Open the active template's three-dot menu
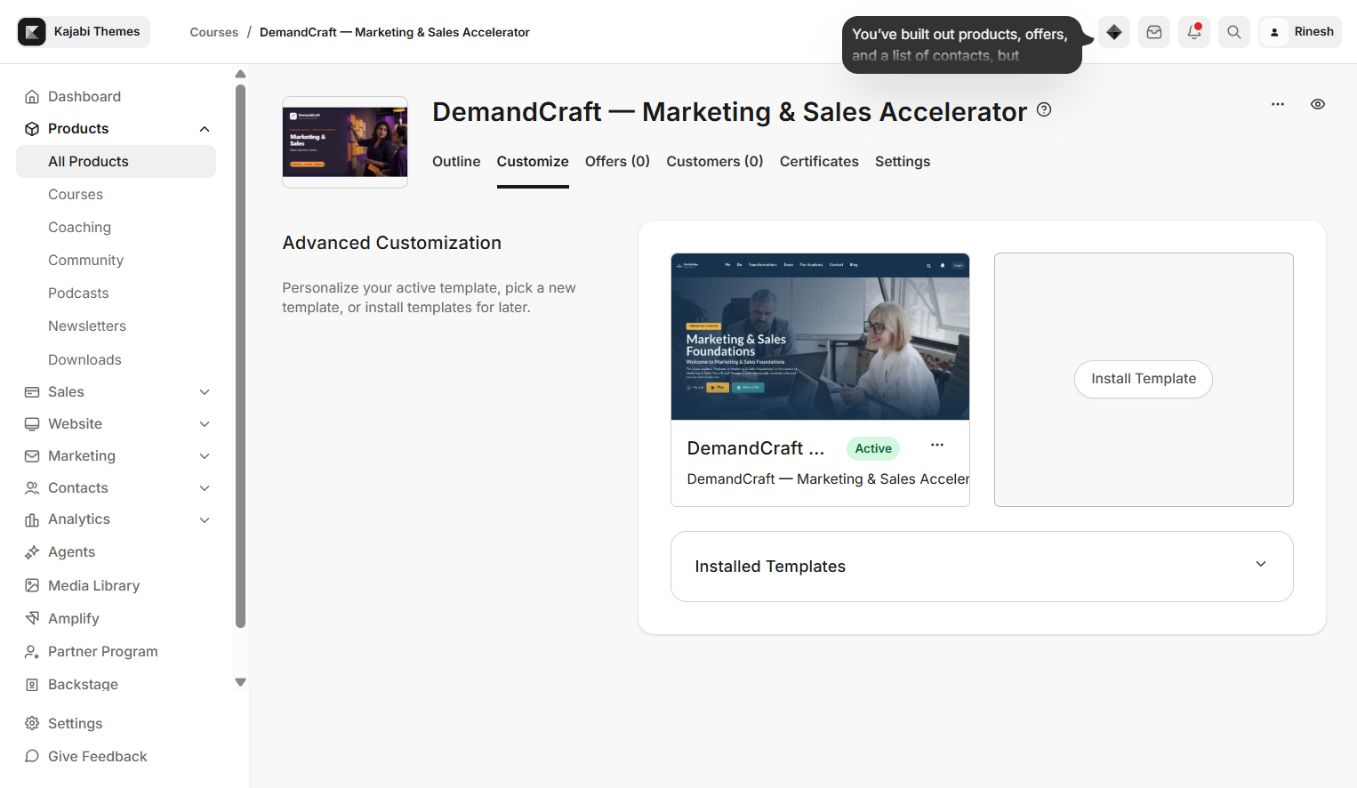The width and height of the screenshot is (1357, 788). coord(937,445)
